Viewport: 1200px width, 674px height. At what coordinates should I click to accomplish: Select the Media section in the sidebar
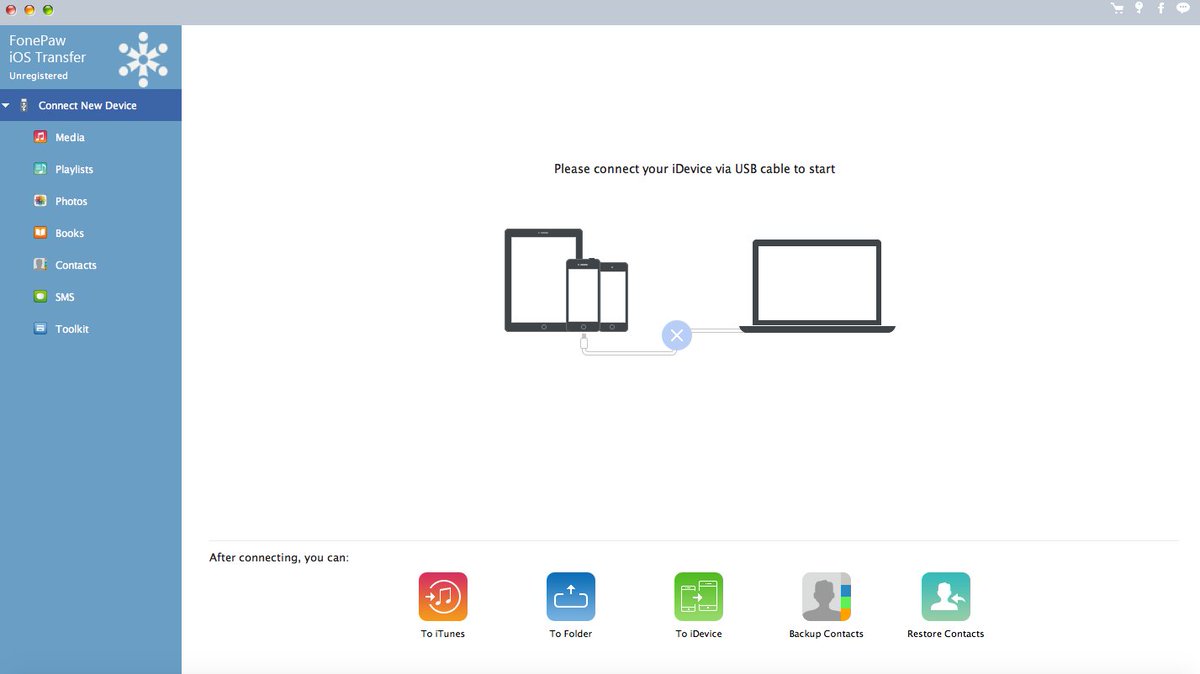[x=70, y=137]
